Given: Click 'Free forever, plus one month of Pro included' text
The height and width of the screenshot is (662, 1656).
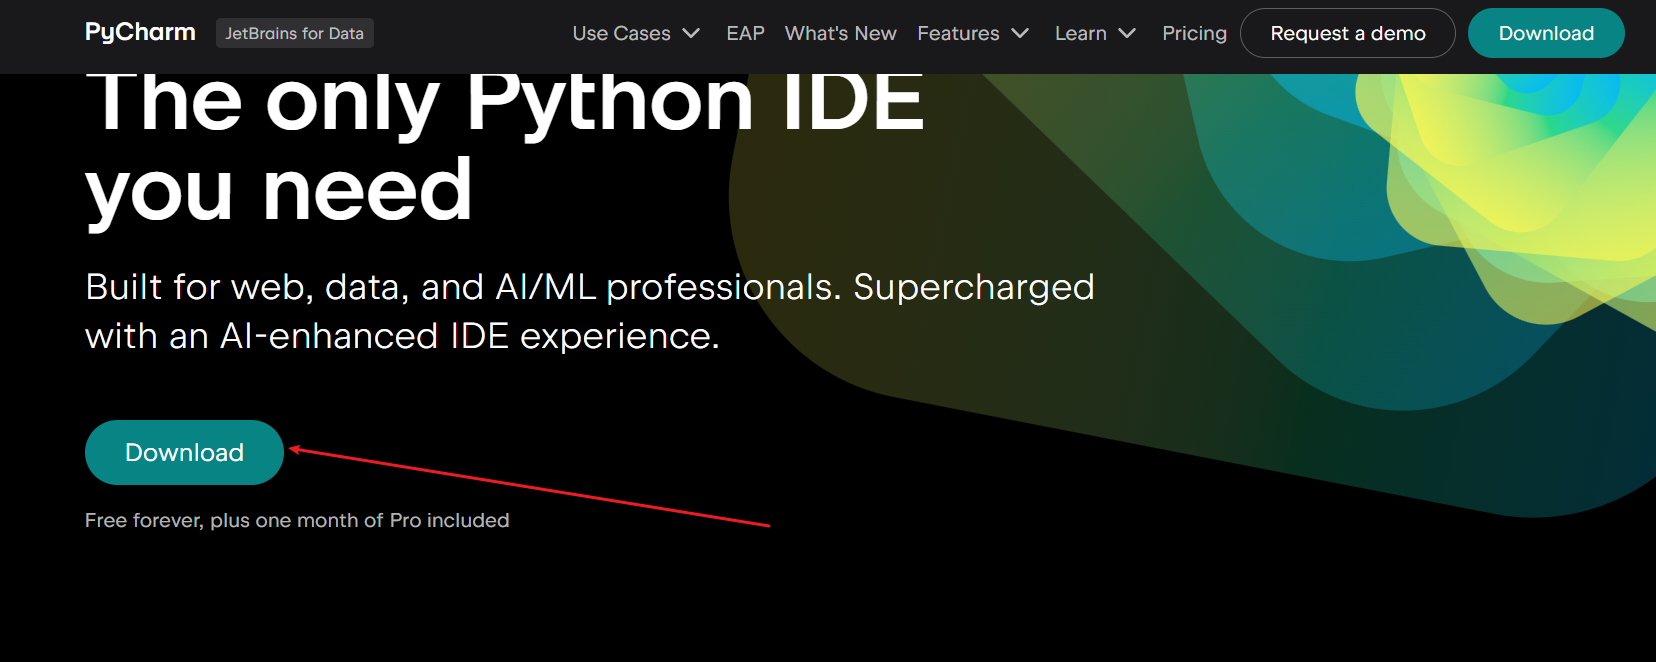Looking at the screenshot, I should [x=297, y=520].
